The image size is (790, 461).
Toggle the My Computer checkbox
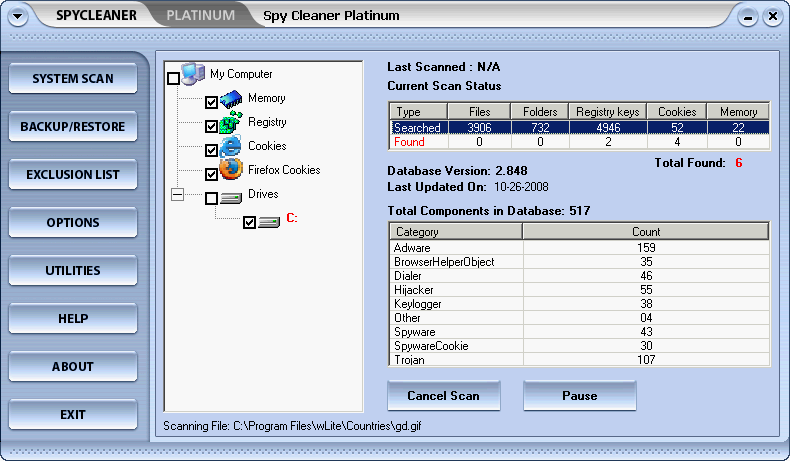pyautogui.click(x=173, y=79)
